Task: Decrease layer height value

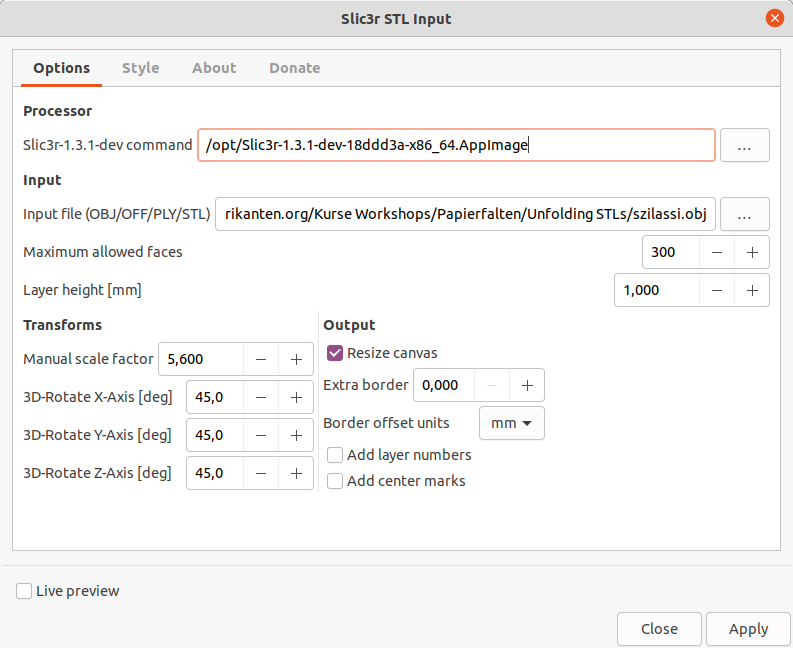Action: click(x=717, y=290)
